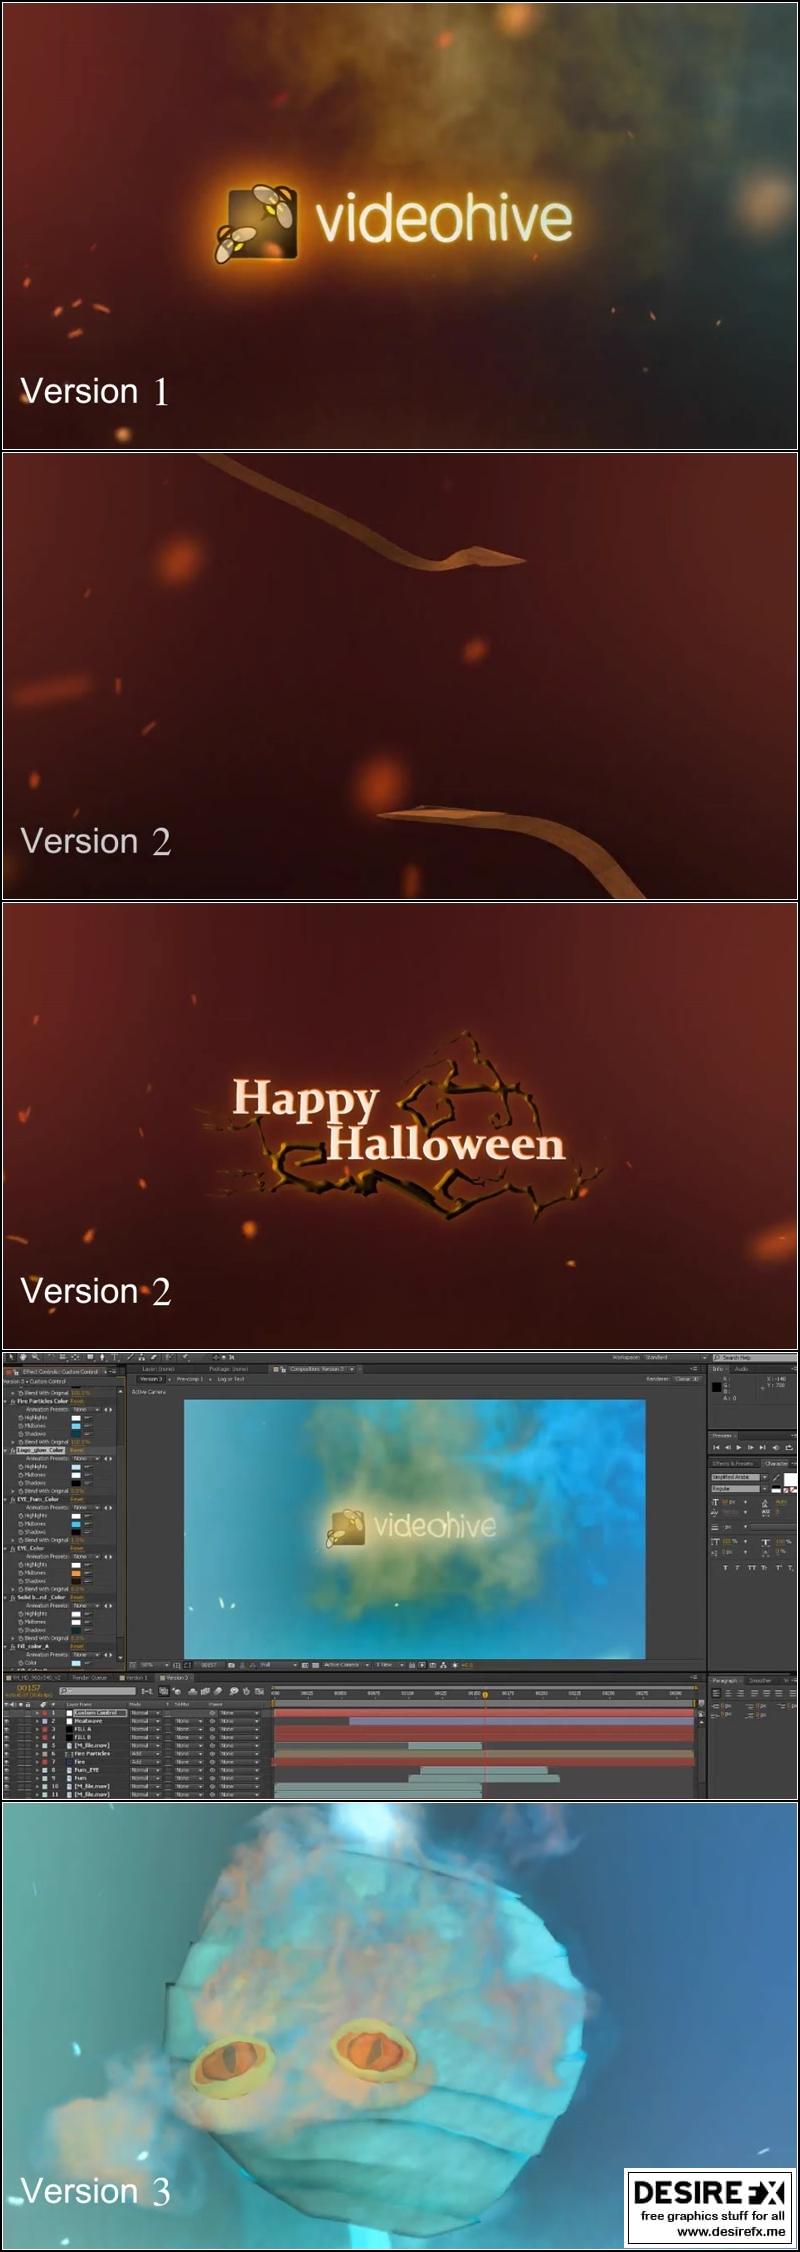Switch to the Smoother panel tab
This screenshot has height=2252, width=800.
click(760, 1681)
